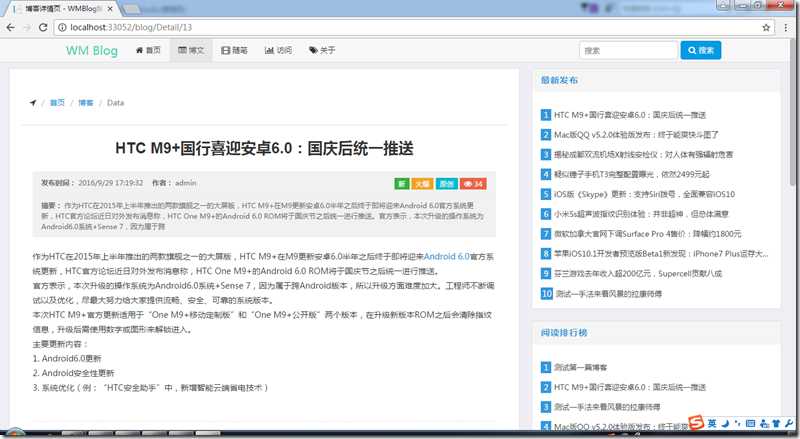
Task: Open latest post 6 about 5s fingerprint
Action: pyautogui.click(x=641, y=214)
